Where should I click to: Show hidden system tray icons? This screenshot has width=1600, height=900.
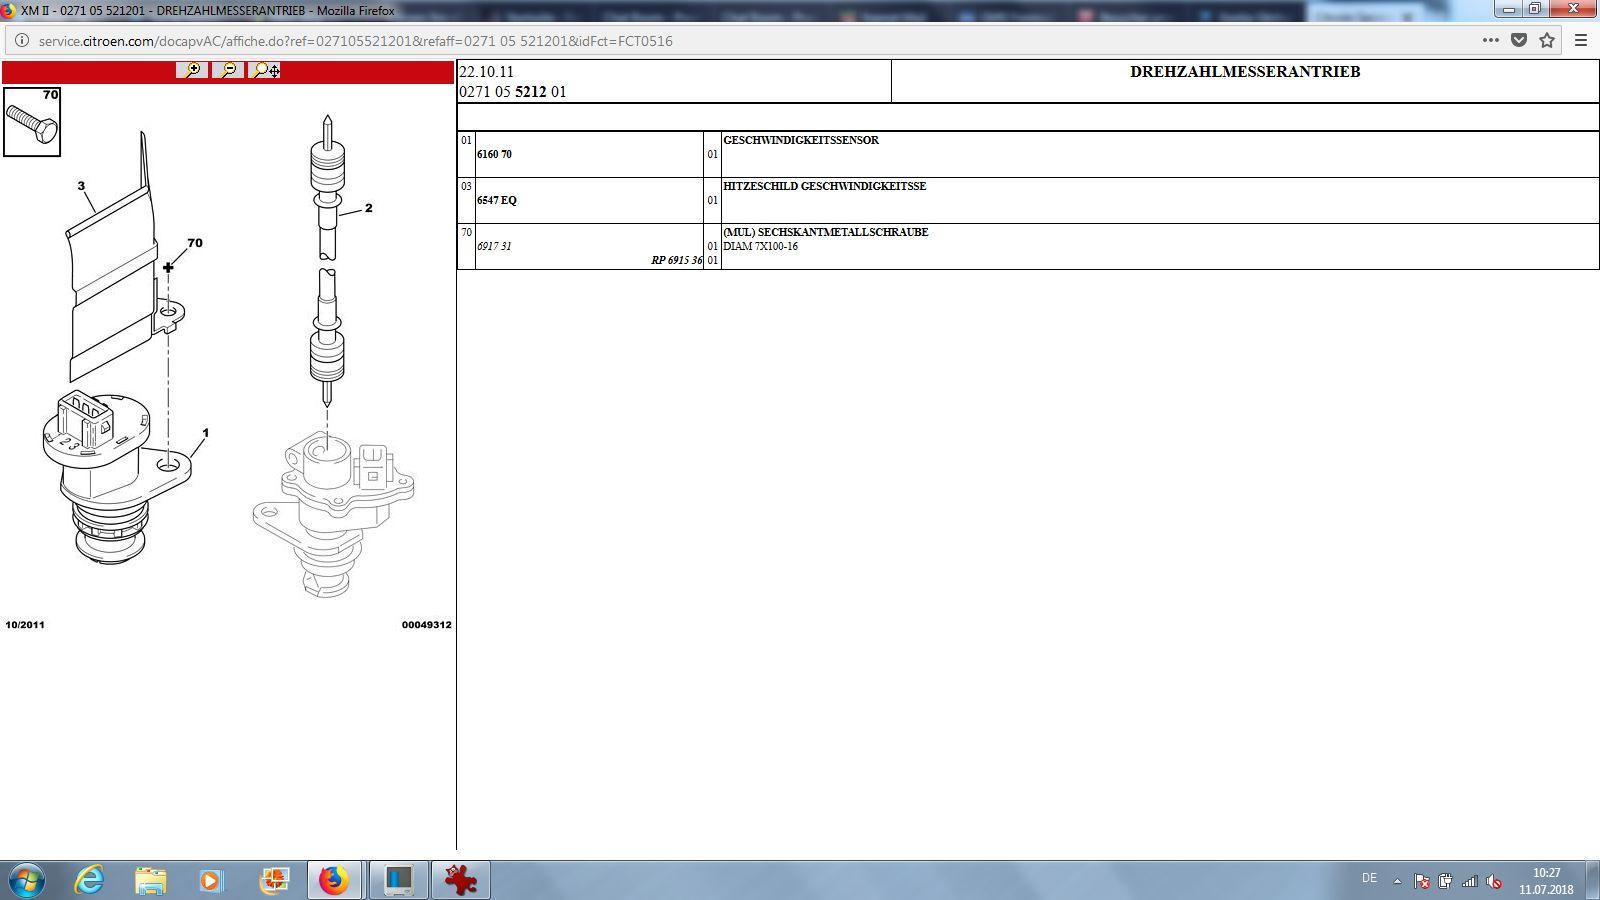[x=1397, y=881]
